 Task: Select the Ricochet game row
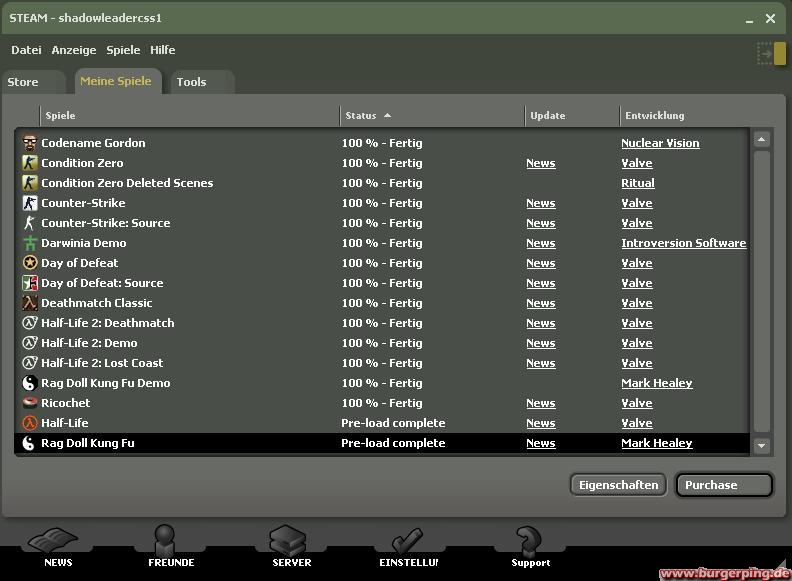click(382, 403)
